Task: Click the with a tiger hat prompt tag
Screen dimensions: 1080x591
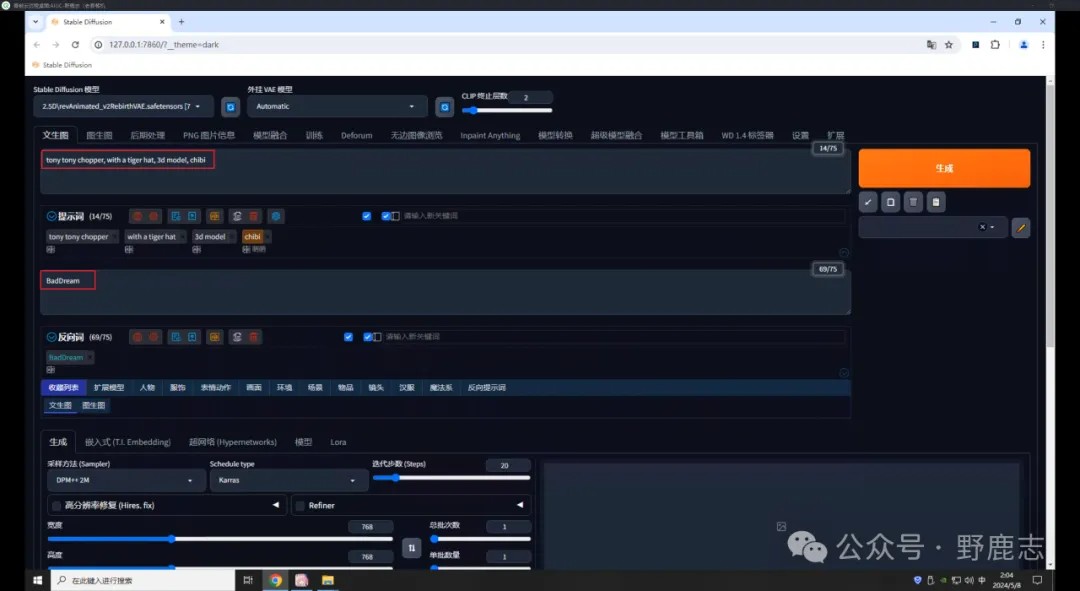Action: (x=152, y=236)
